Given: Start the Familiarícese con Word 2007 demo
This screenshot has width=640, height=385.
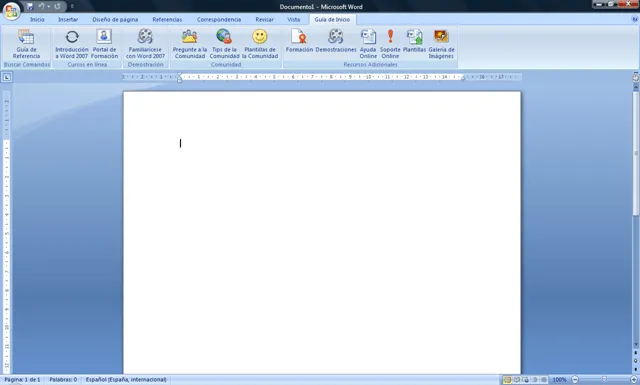Looking at the screenshot, I should pos(145,44).
